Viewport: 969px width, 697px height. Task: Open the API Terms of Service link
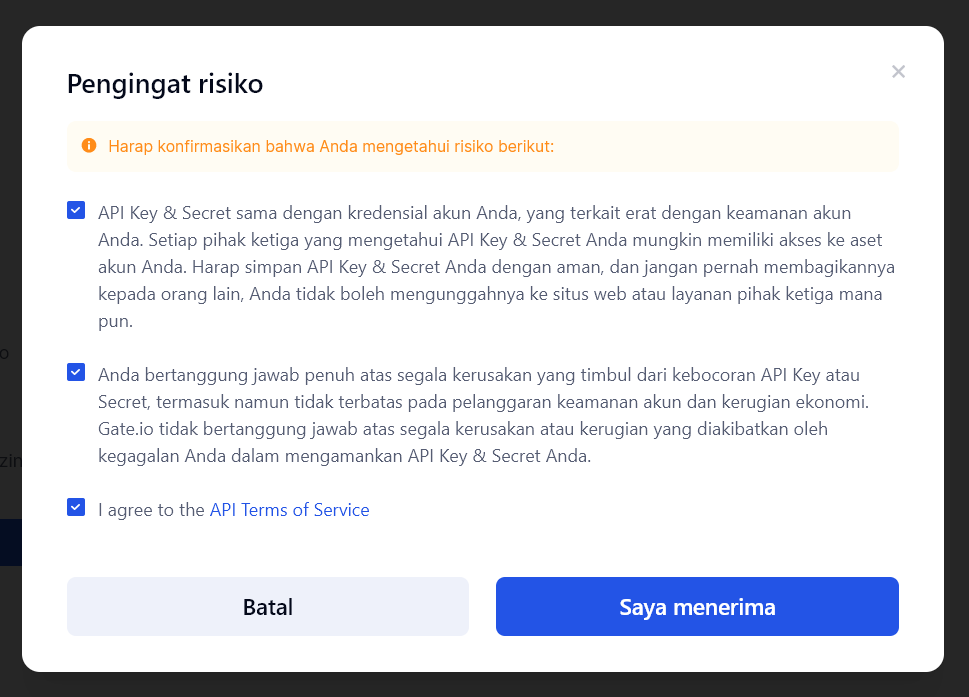coord(289,510)
